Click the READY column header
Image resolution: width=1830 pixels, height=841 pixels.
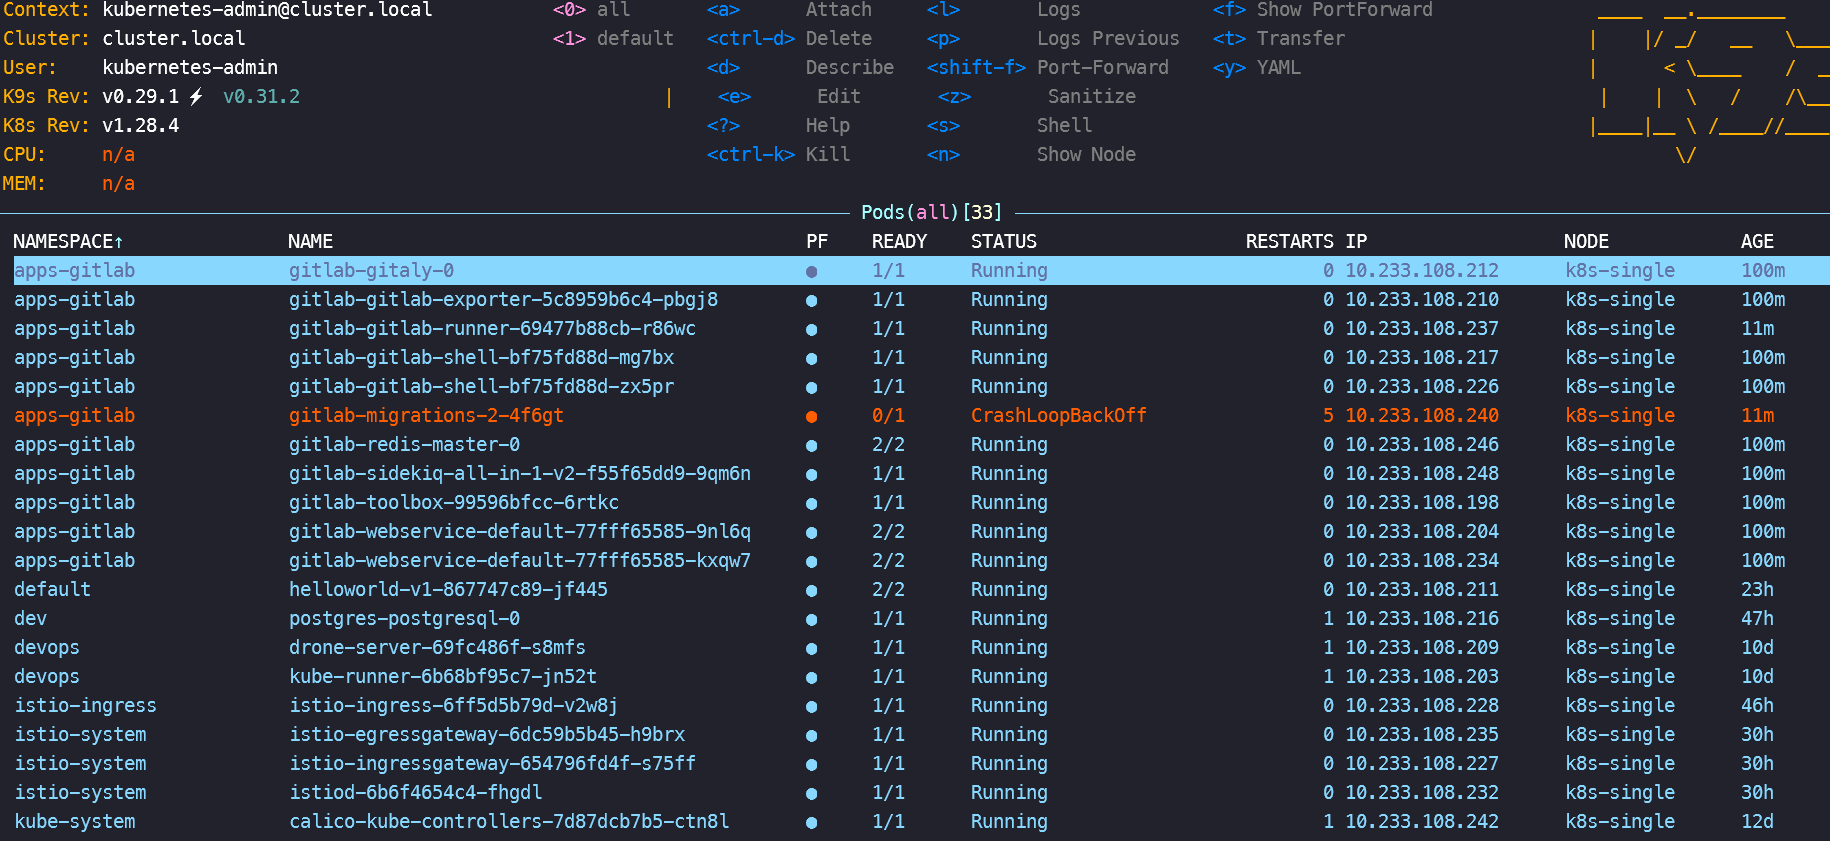pos(899,241)
